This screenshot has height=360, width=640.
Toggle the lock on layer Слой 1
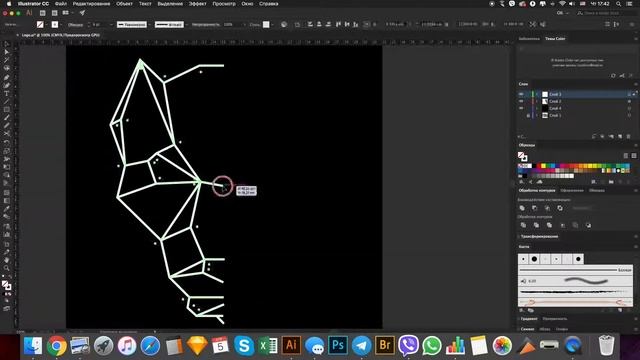tap(528, 116)
